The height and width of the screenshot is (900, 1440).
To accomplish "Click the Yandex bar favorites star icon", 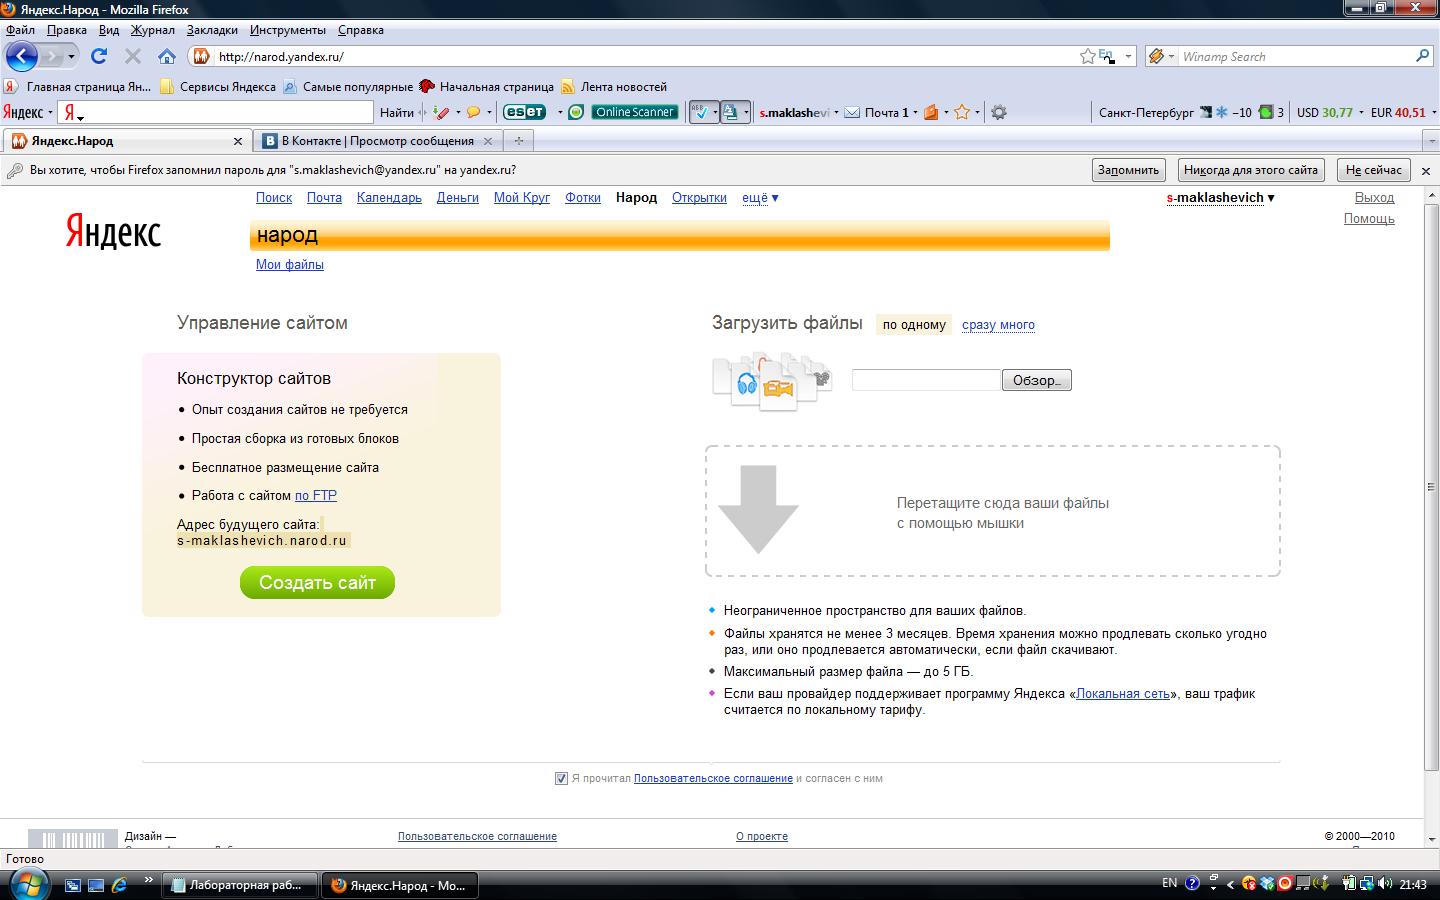I will [x=962, y=112].
